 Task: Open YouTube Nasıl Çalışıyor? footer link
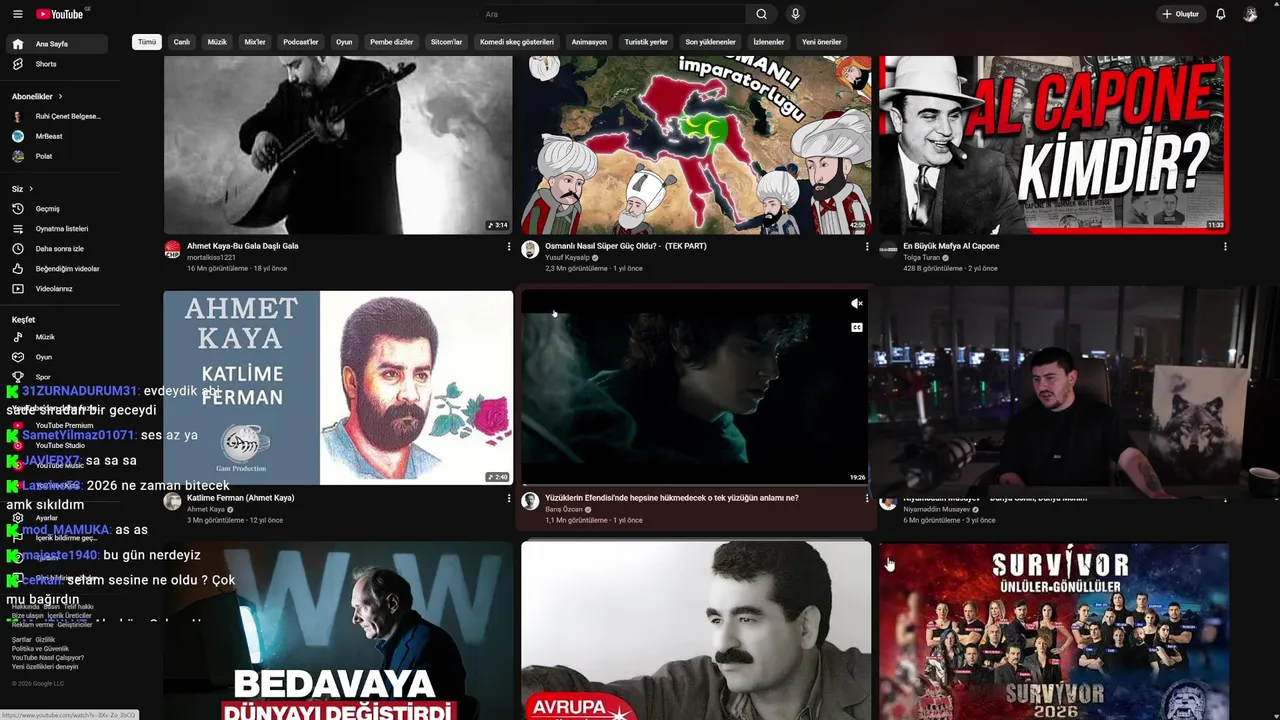(x=48, y=658)
